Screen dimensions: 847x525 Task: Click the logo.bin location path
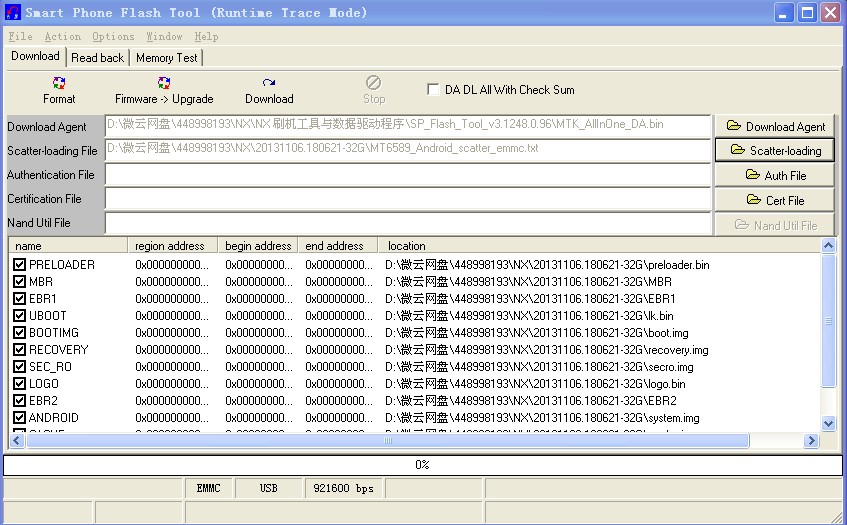tap(535, 383)
